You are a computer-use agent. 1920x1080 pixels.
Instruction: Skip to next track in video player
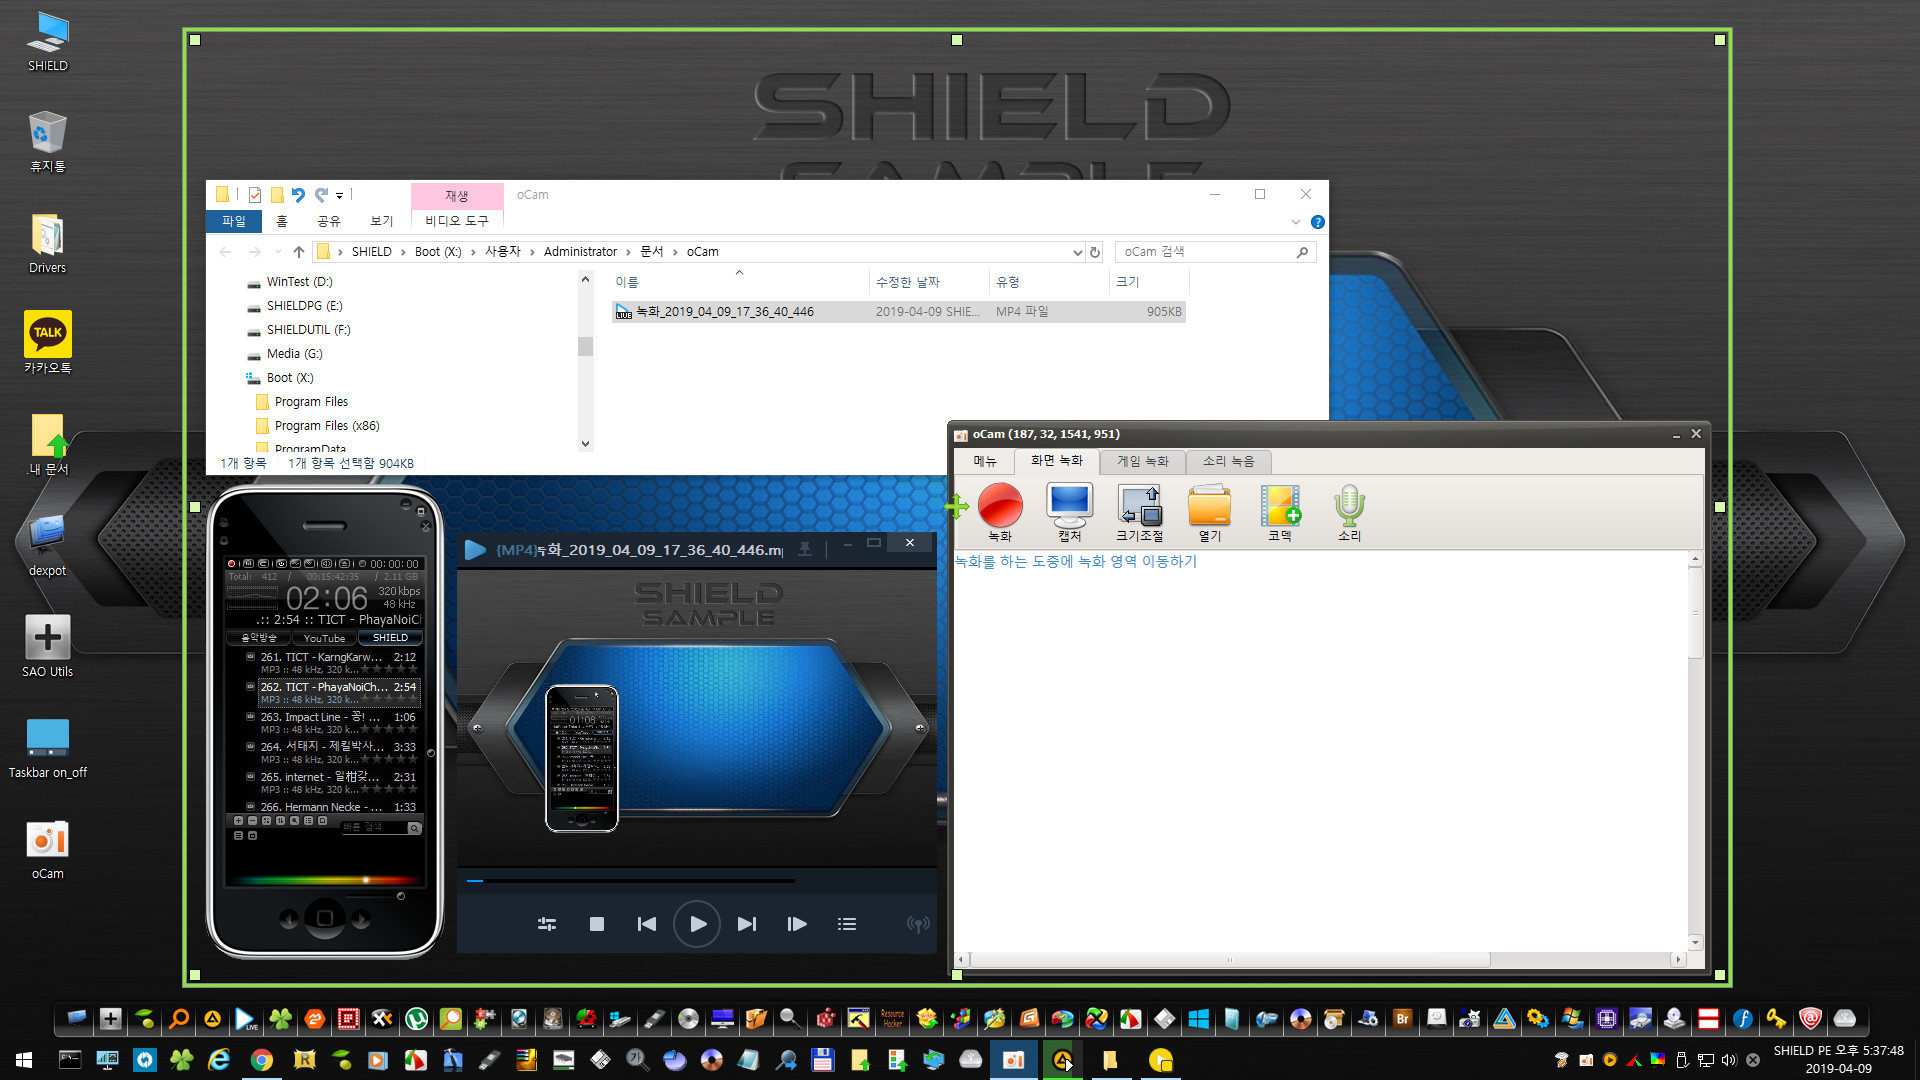click(747, 924)
